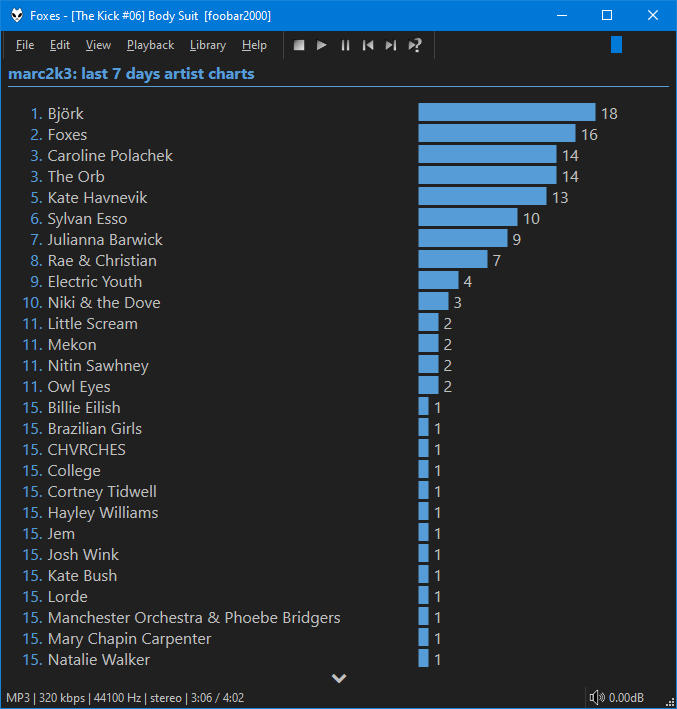Click the College artist row
The width and height of the screenshot is (677, 709).
[x=74, y=471]
